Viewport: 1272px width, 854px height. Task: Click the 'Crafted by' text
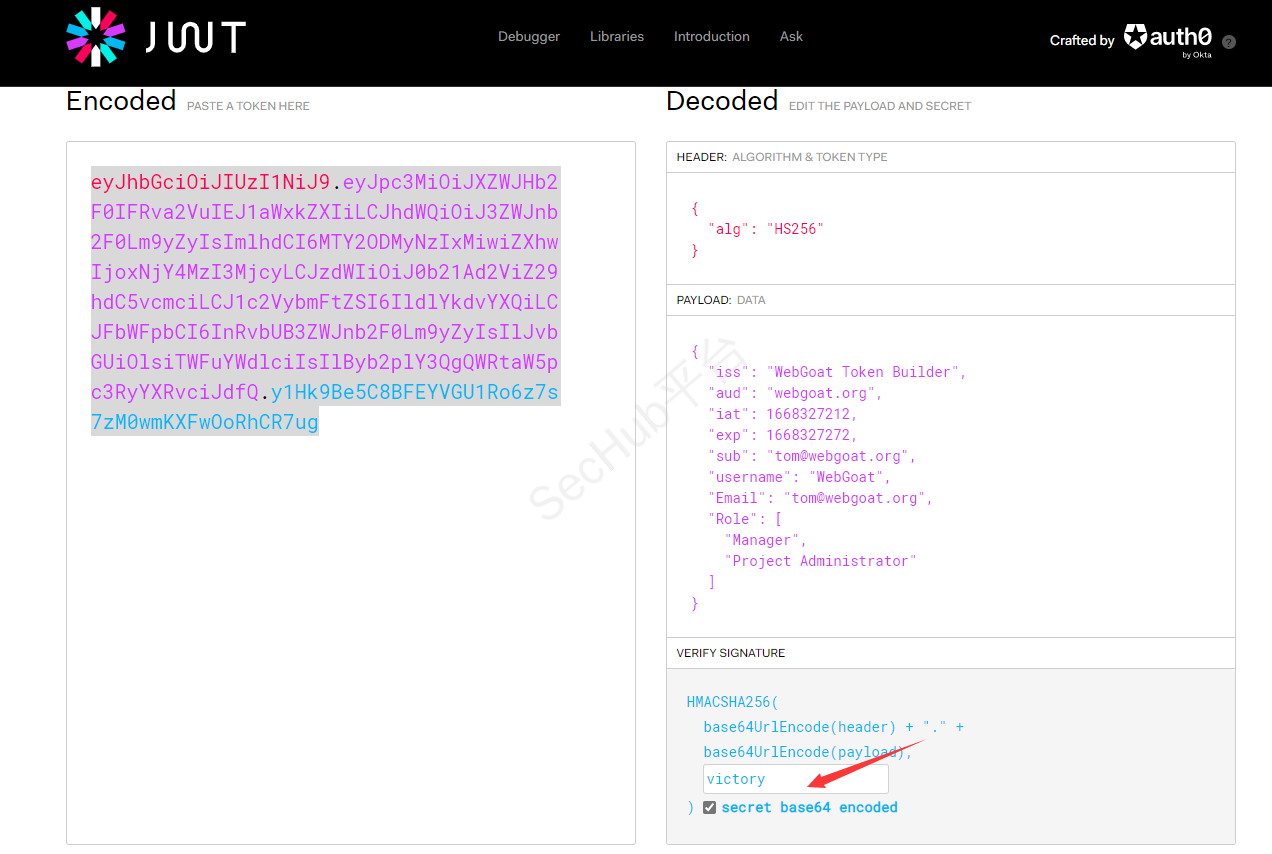pos(1081,41)
